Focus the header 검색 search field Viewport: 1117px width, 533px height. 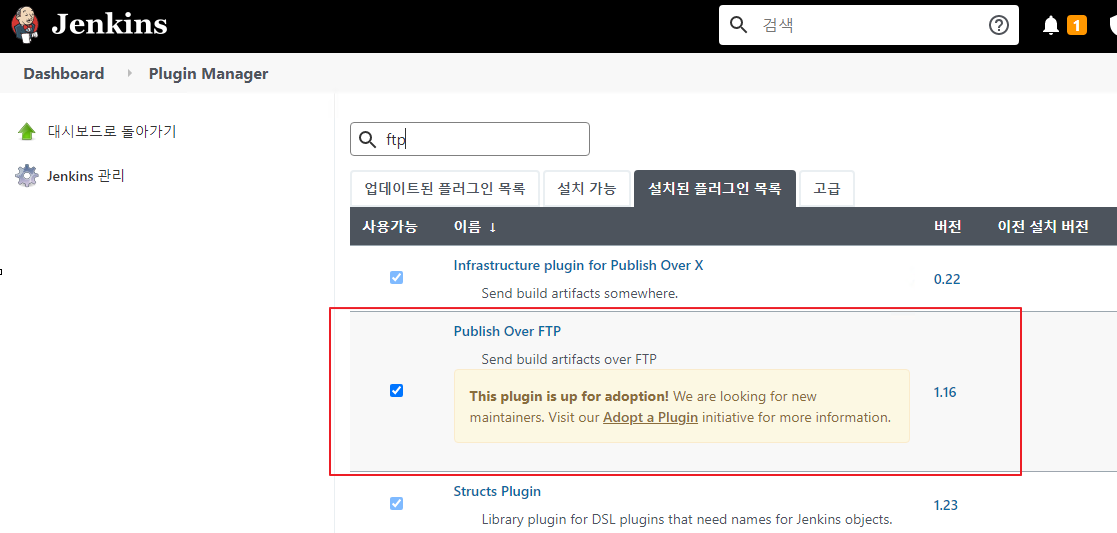[x=868, y=25]
